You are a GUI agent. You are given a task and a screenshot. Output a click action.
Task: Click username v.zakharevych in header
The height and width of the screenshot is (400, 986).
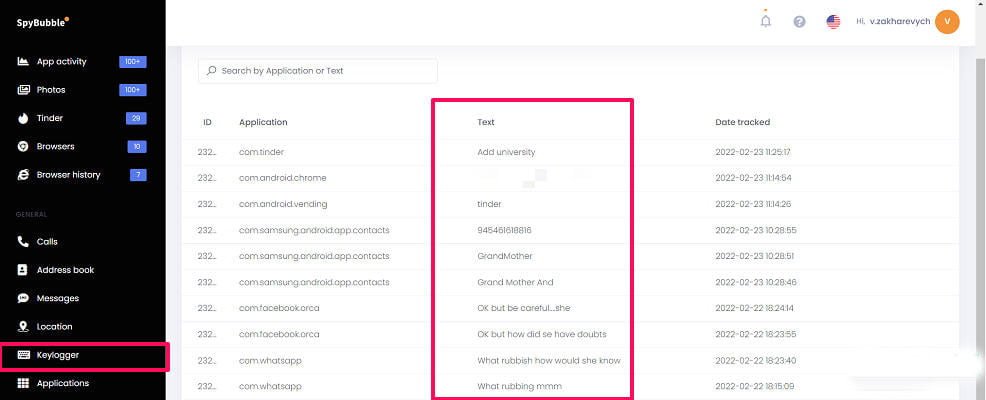(900, 21)
